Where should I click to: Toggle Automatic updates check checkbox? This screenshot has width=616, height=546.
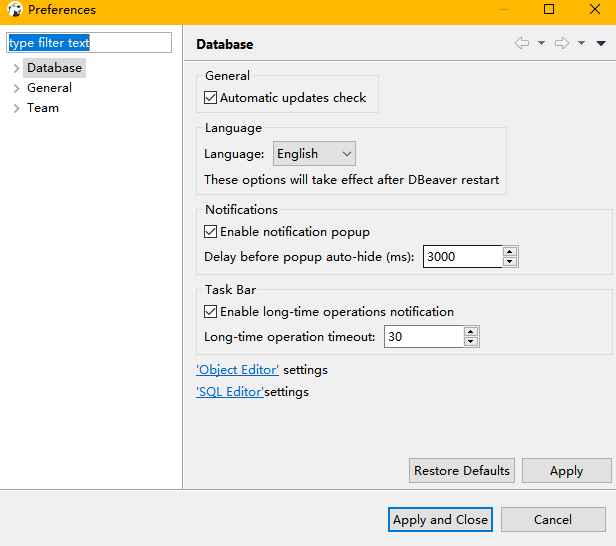tap(210, 97)
